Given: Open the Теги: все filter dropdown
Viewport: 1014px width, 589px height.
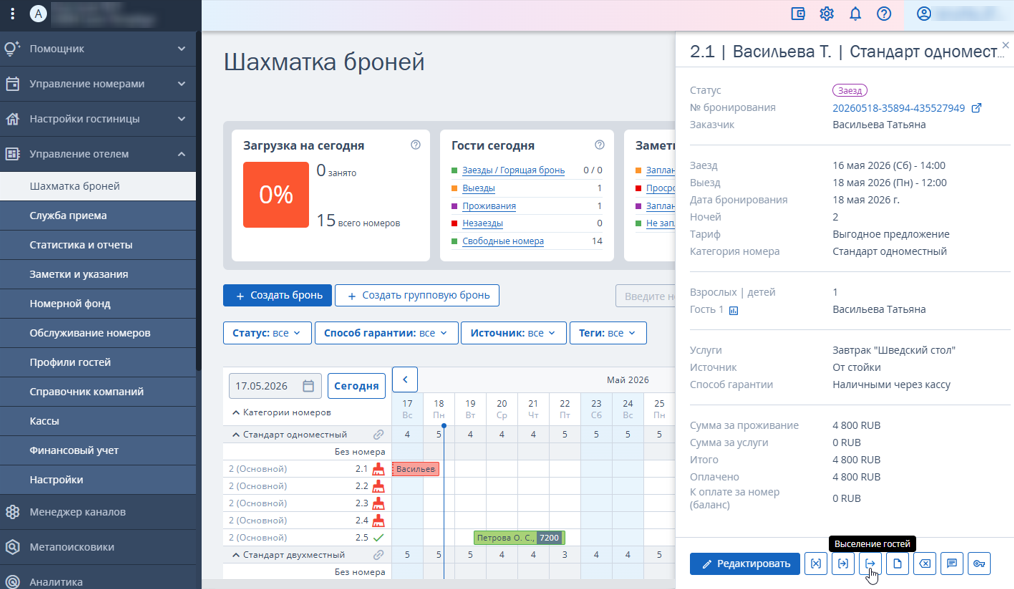Looking at the screenshot, I should 608,333.
